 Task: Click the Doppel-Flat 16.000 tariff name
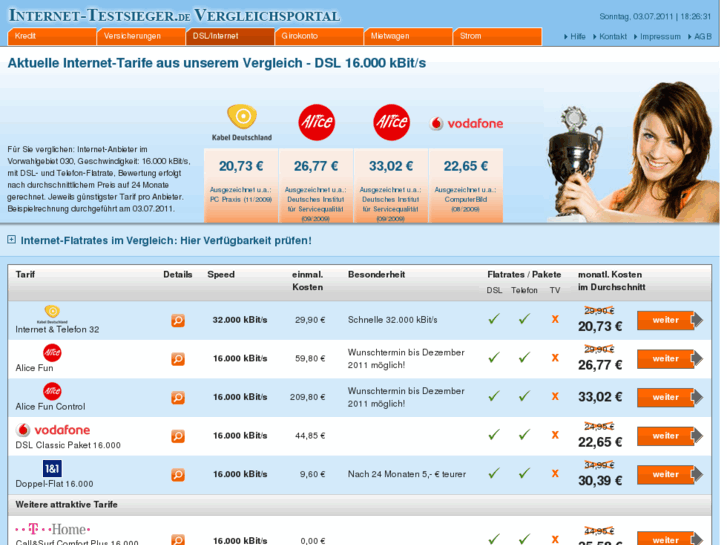(x=54, y=484)
